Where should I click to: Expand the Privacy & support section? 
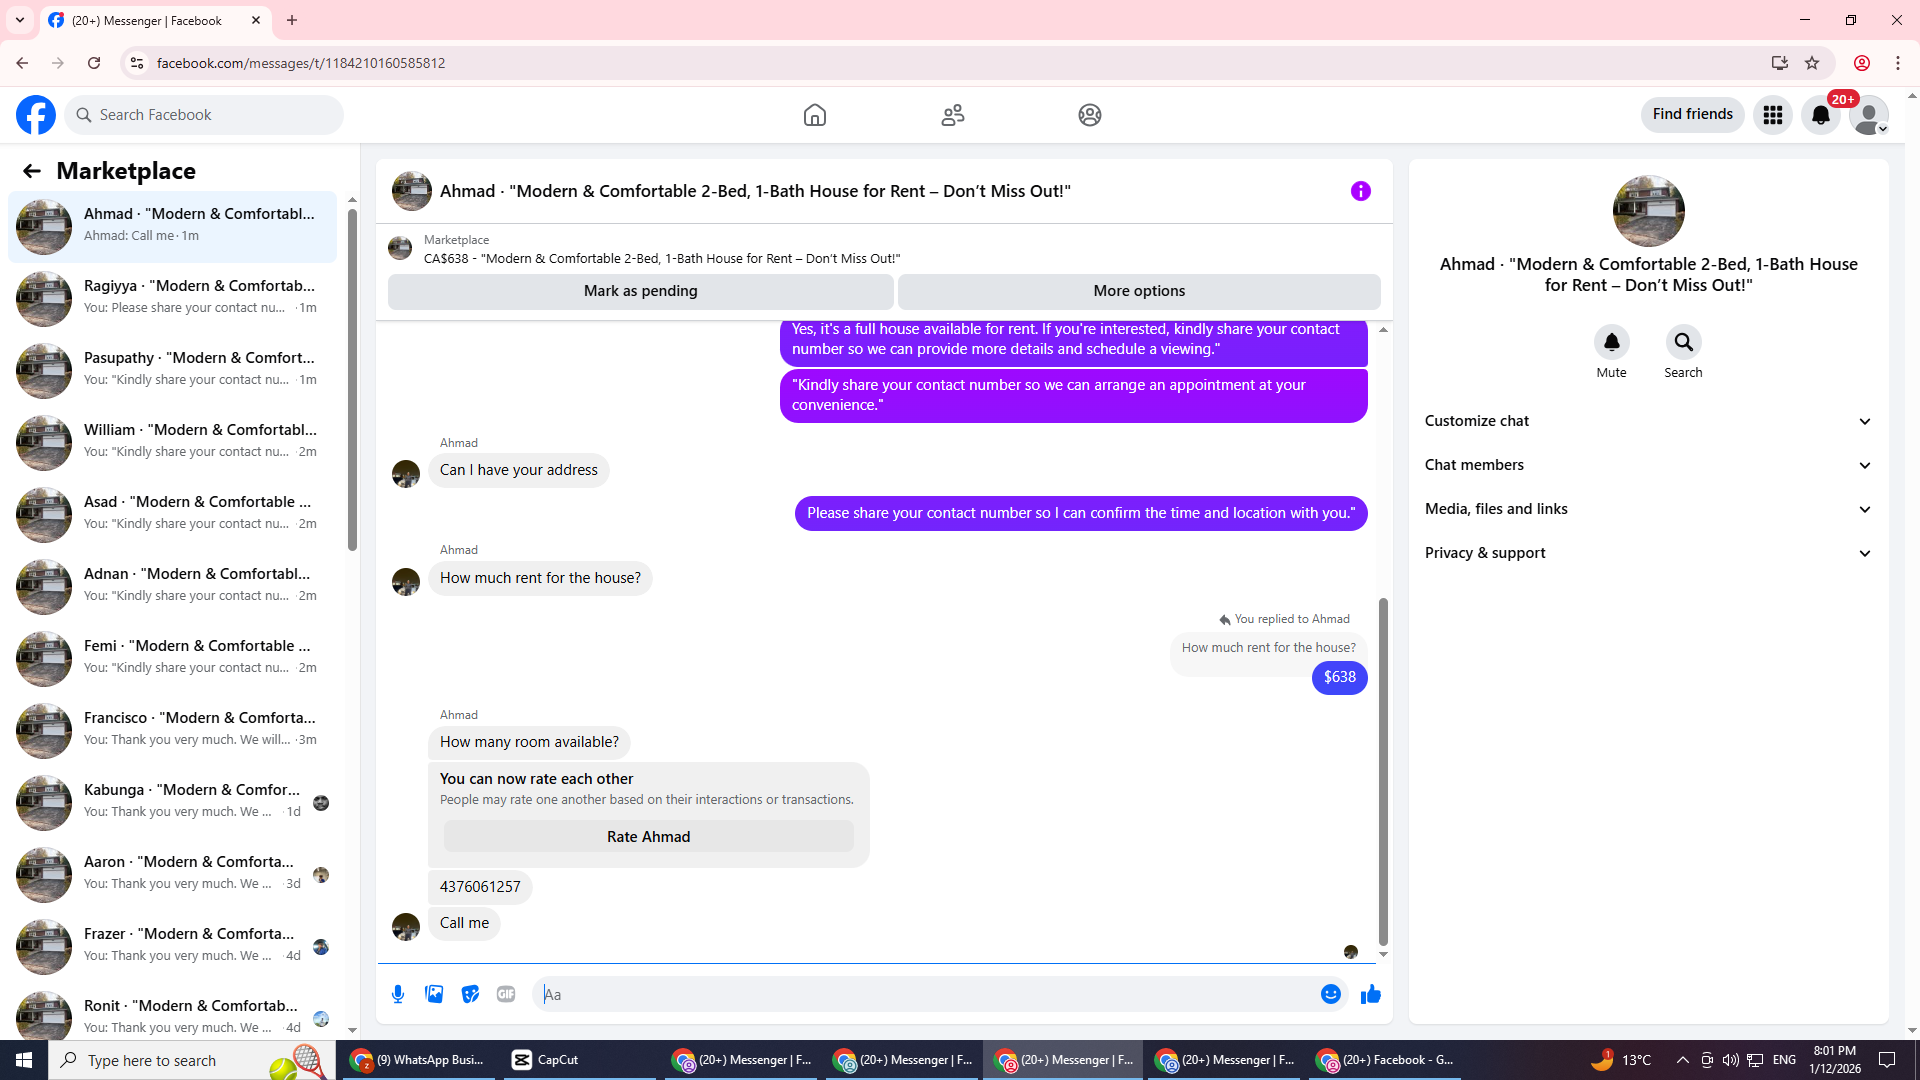click(1647, 553)
